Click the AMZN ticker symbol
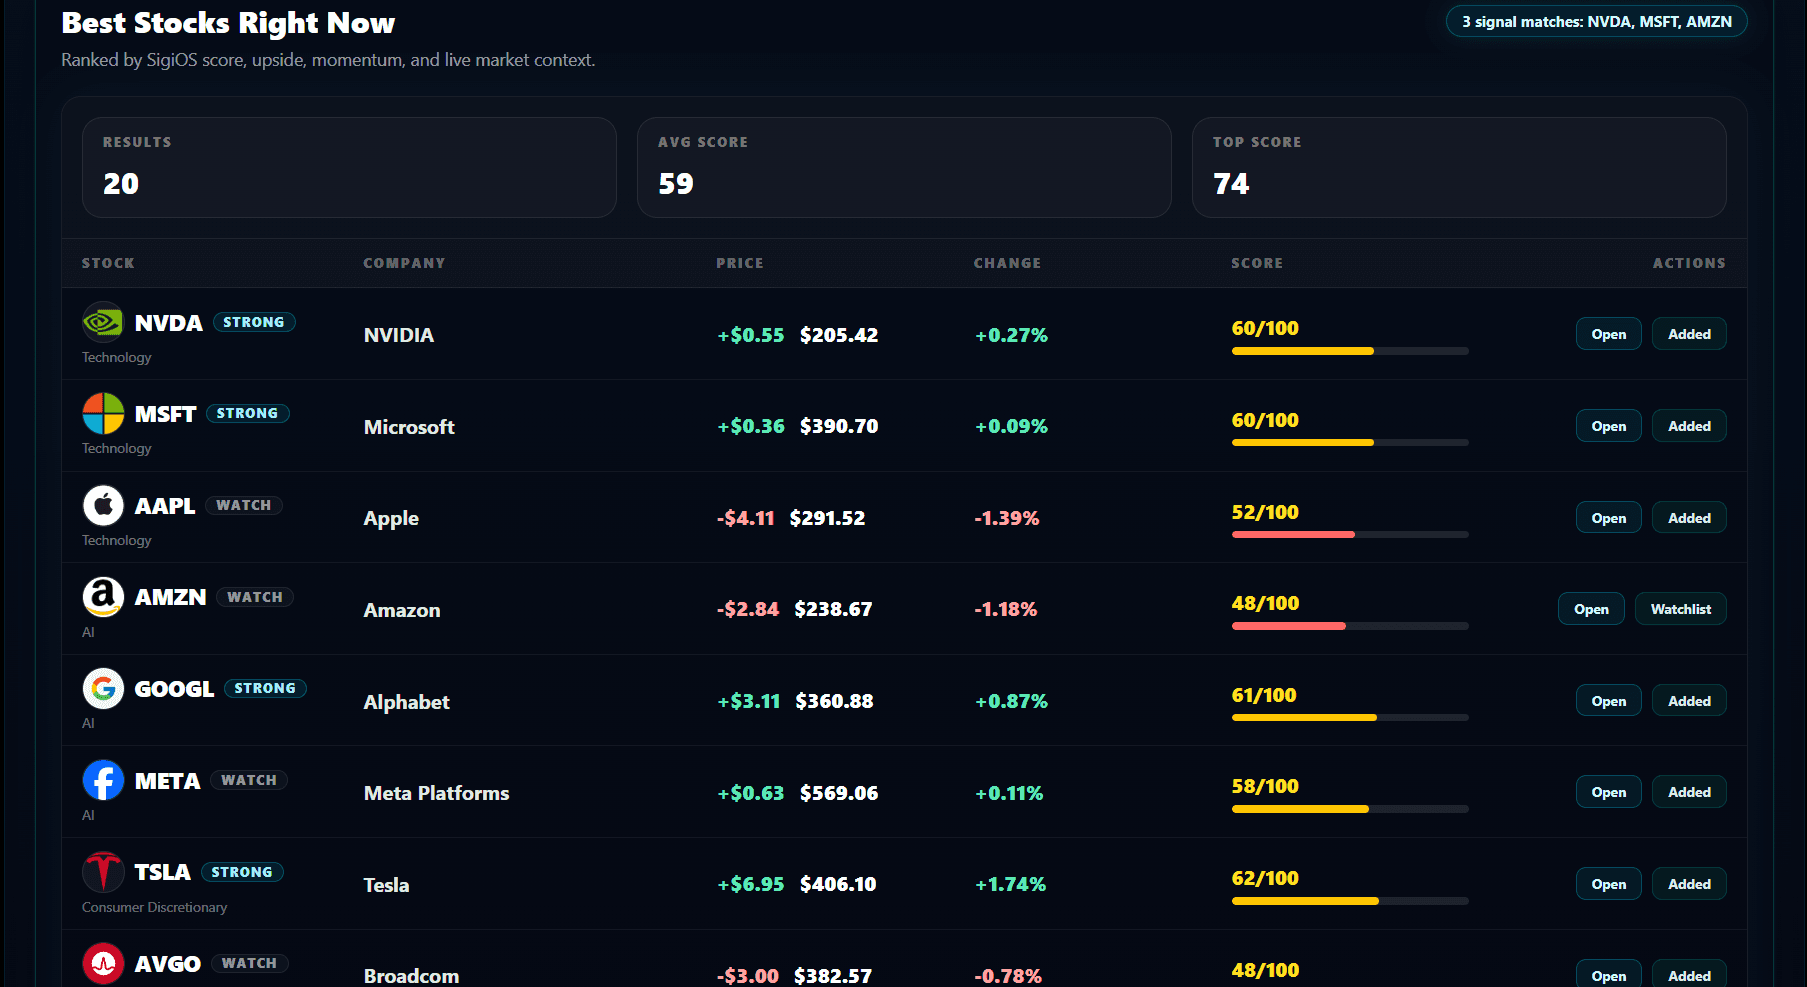 (170, 597)
